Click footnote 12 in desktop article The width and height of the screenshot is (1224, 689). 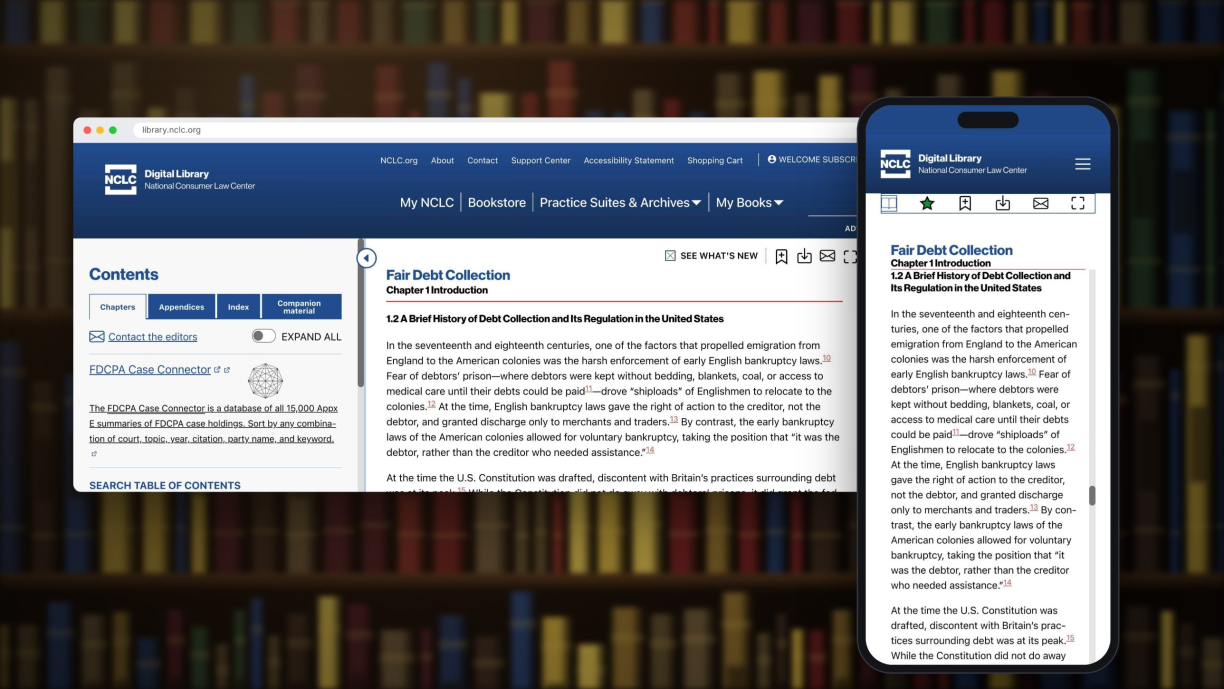[x=431, y=403]
